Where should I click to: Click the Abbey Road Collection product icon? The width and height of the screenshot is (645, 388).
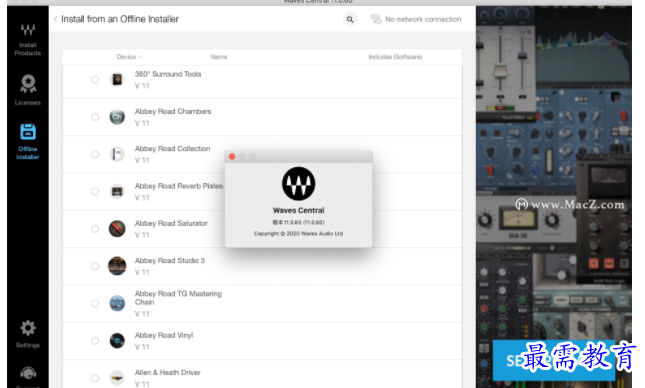[117, 154]
